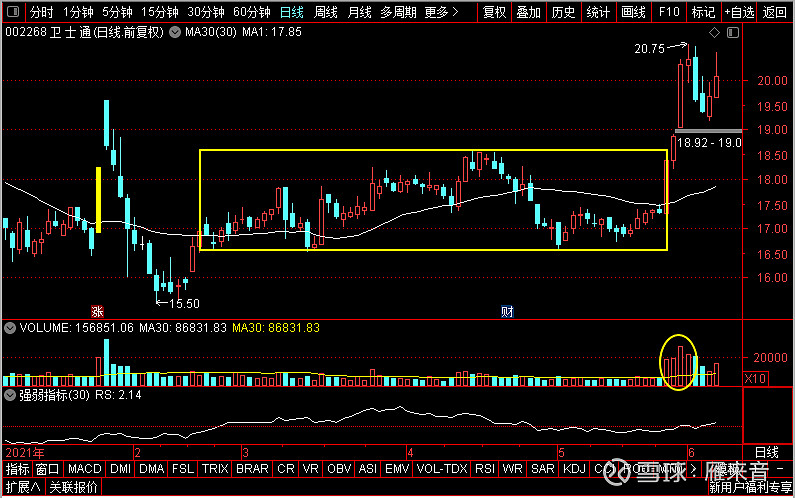Select the VOL-TDX indicator tab
The height and width of the screenshot is (498, 795).
pyautogui.click(x=442, y=469)
